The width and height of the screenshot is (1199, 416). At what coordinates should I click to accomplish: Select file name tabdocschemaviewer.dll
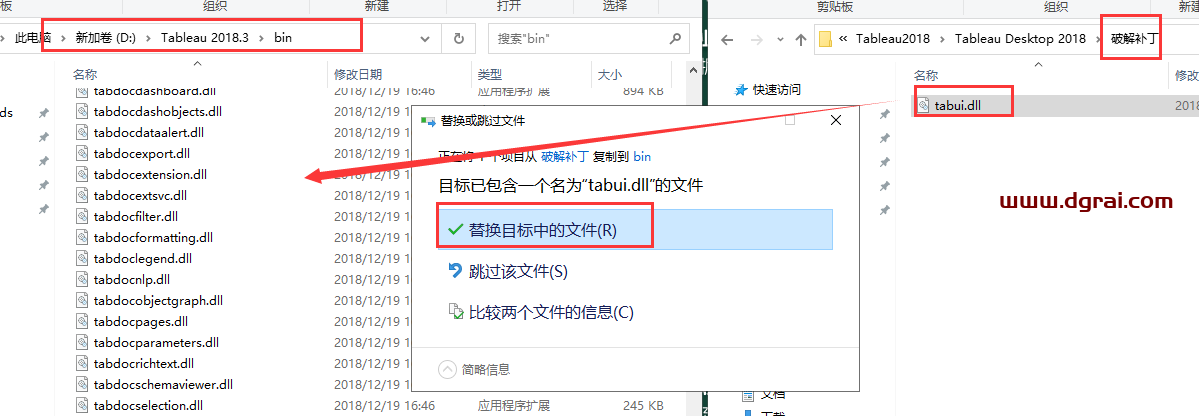click(163, 384)
